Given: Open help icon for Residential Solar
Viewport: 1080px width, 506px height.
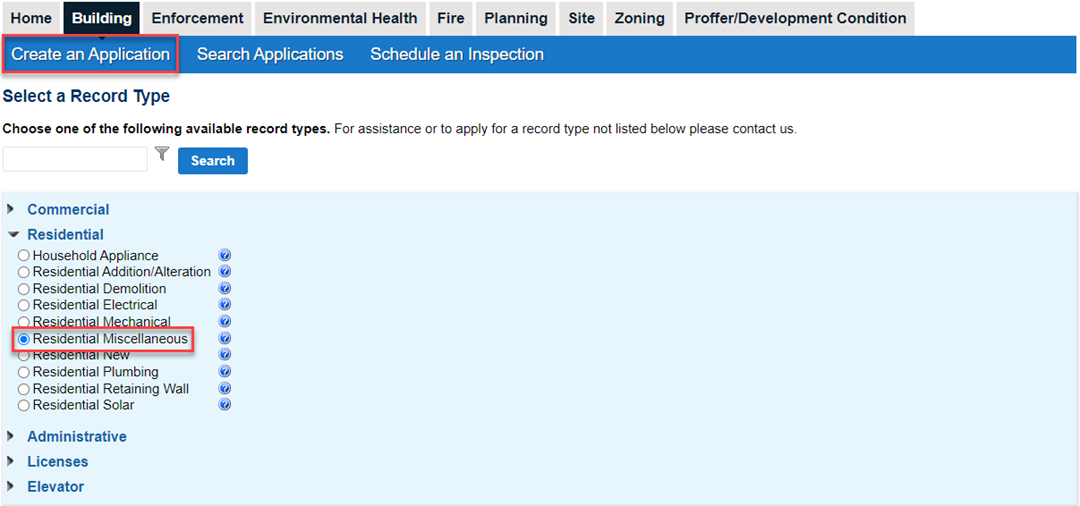Looking at the screenshot, I should [x=224, y=405].
